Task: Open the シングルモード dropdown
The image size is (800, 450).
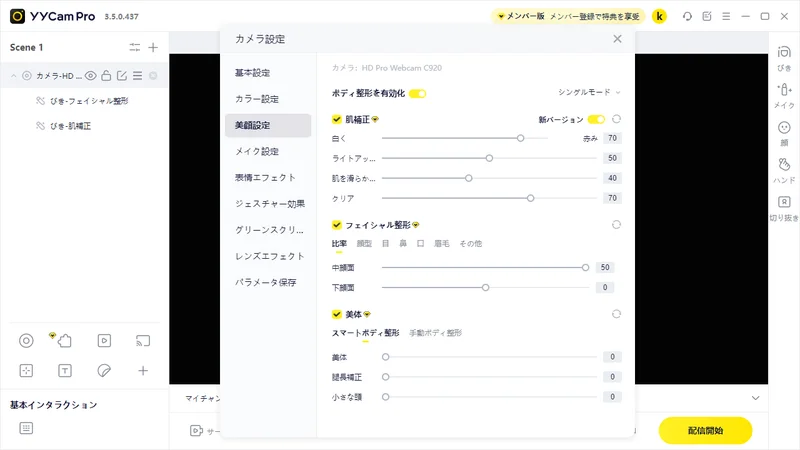Action: pyautogui.click(x=589, y=92)
